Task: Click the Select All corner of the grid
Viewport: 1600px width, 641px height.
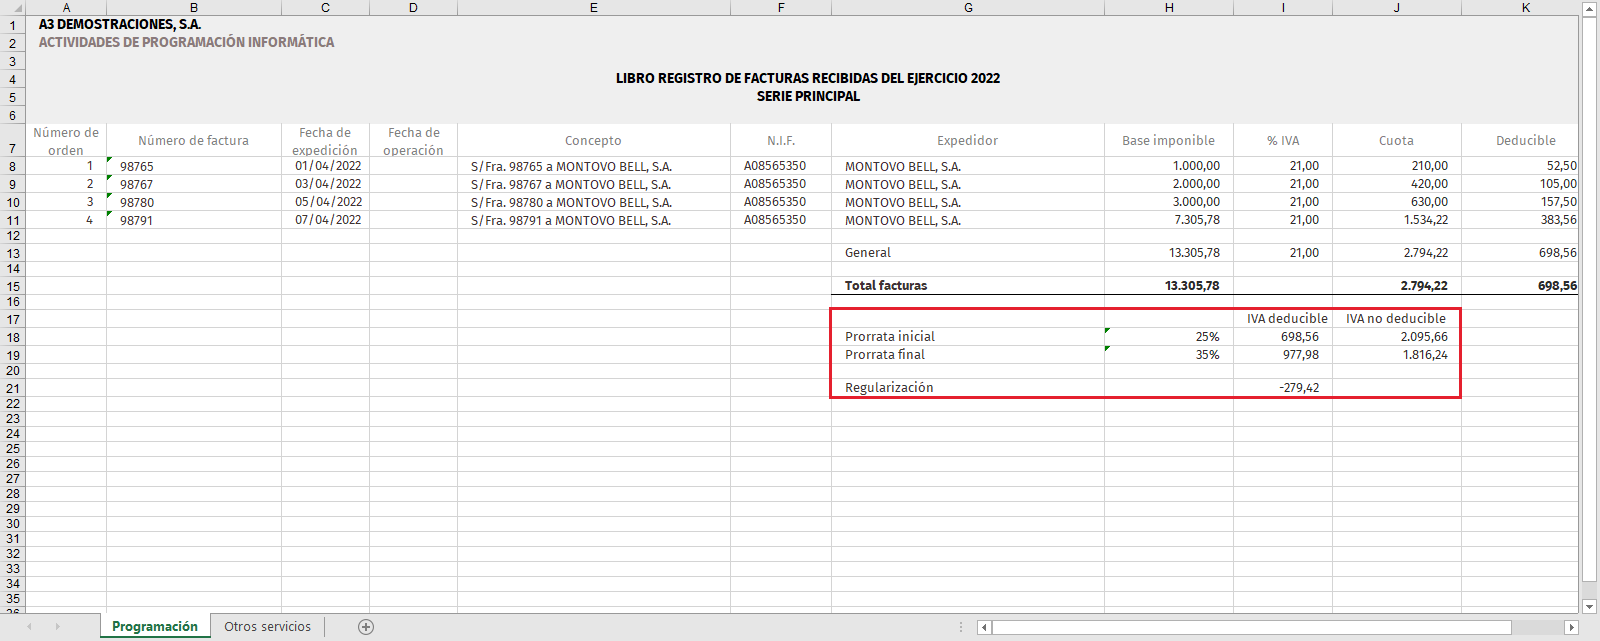Action: [12, 7]
